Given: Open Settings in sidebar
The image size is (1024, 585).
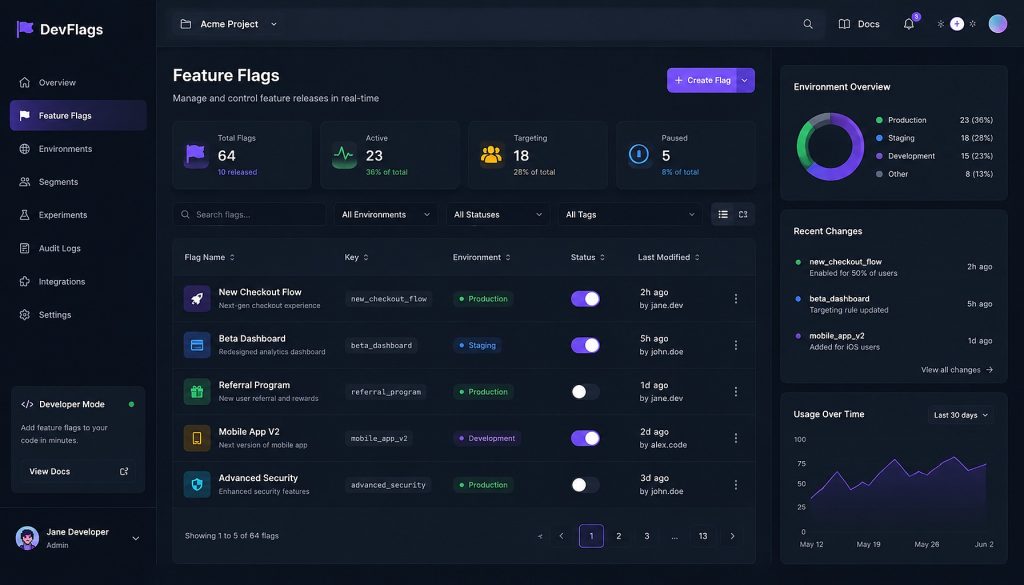Looking at the screenshot, I should pos(78,315).
